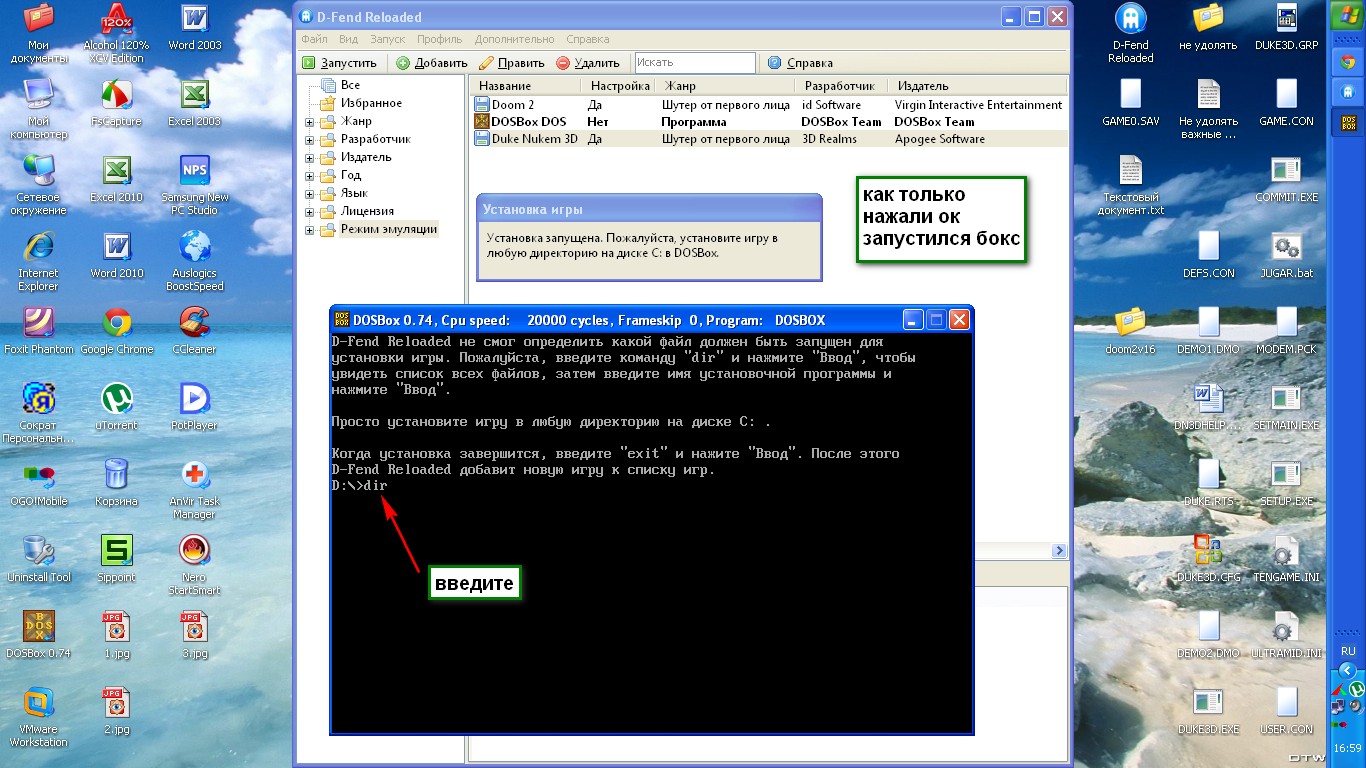1366x768 pixels.
Task: Select the DOSBox 0.74 desktop shortcut
Action: [x=39, y=628]
